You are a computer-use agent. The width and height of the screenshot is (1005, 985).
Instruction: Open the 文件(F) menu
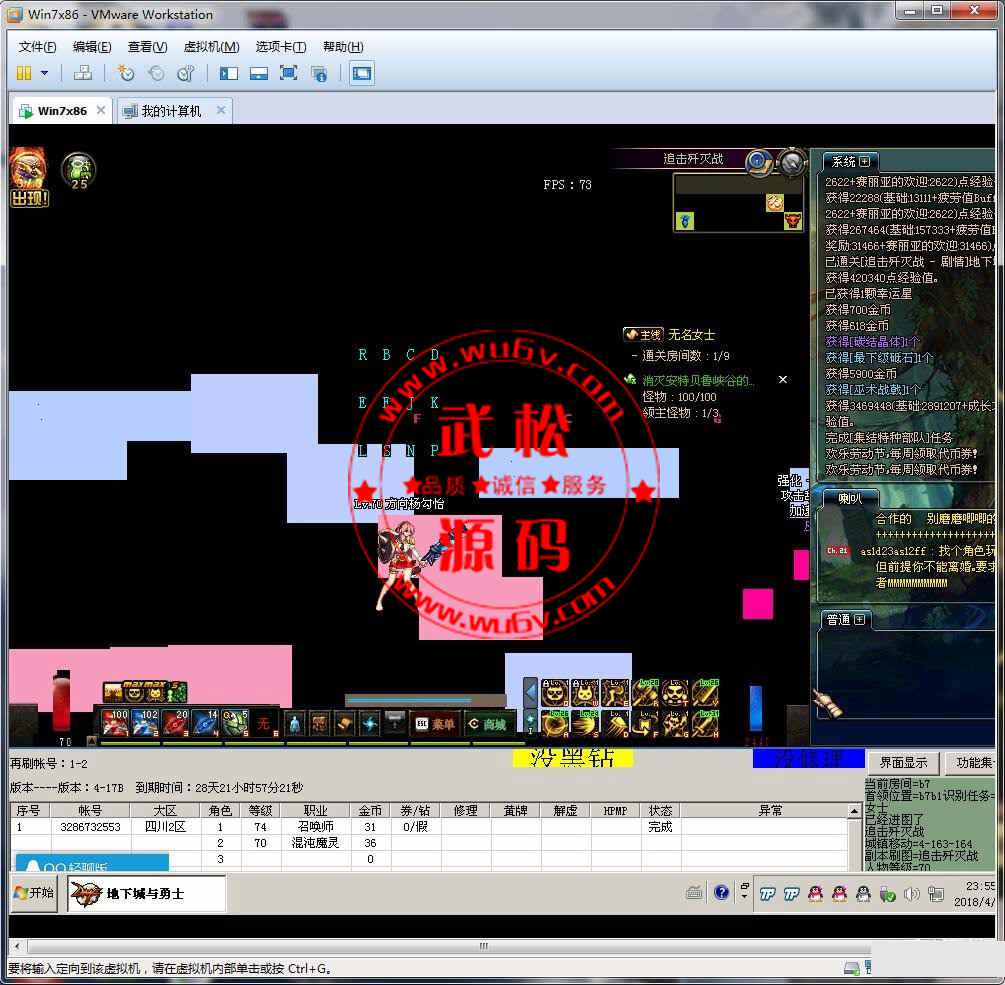click(x=37, y=47)
